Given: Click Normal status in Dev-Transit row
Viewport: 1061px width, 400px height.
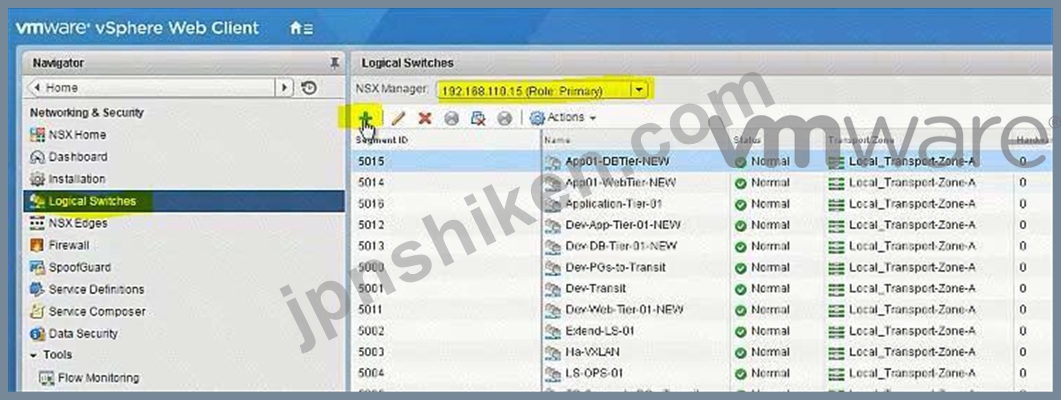Looking at the screenshot, I should pos(769,288).
